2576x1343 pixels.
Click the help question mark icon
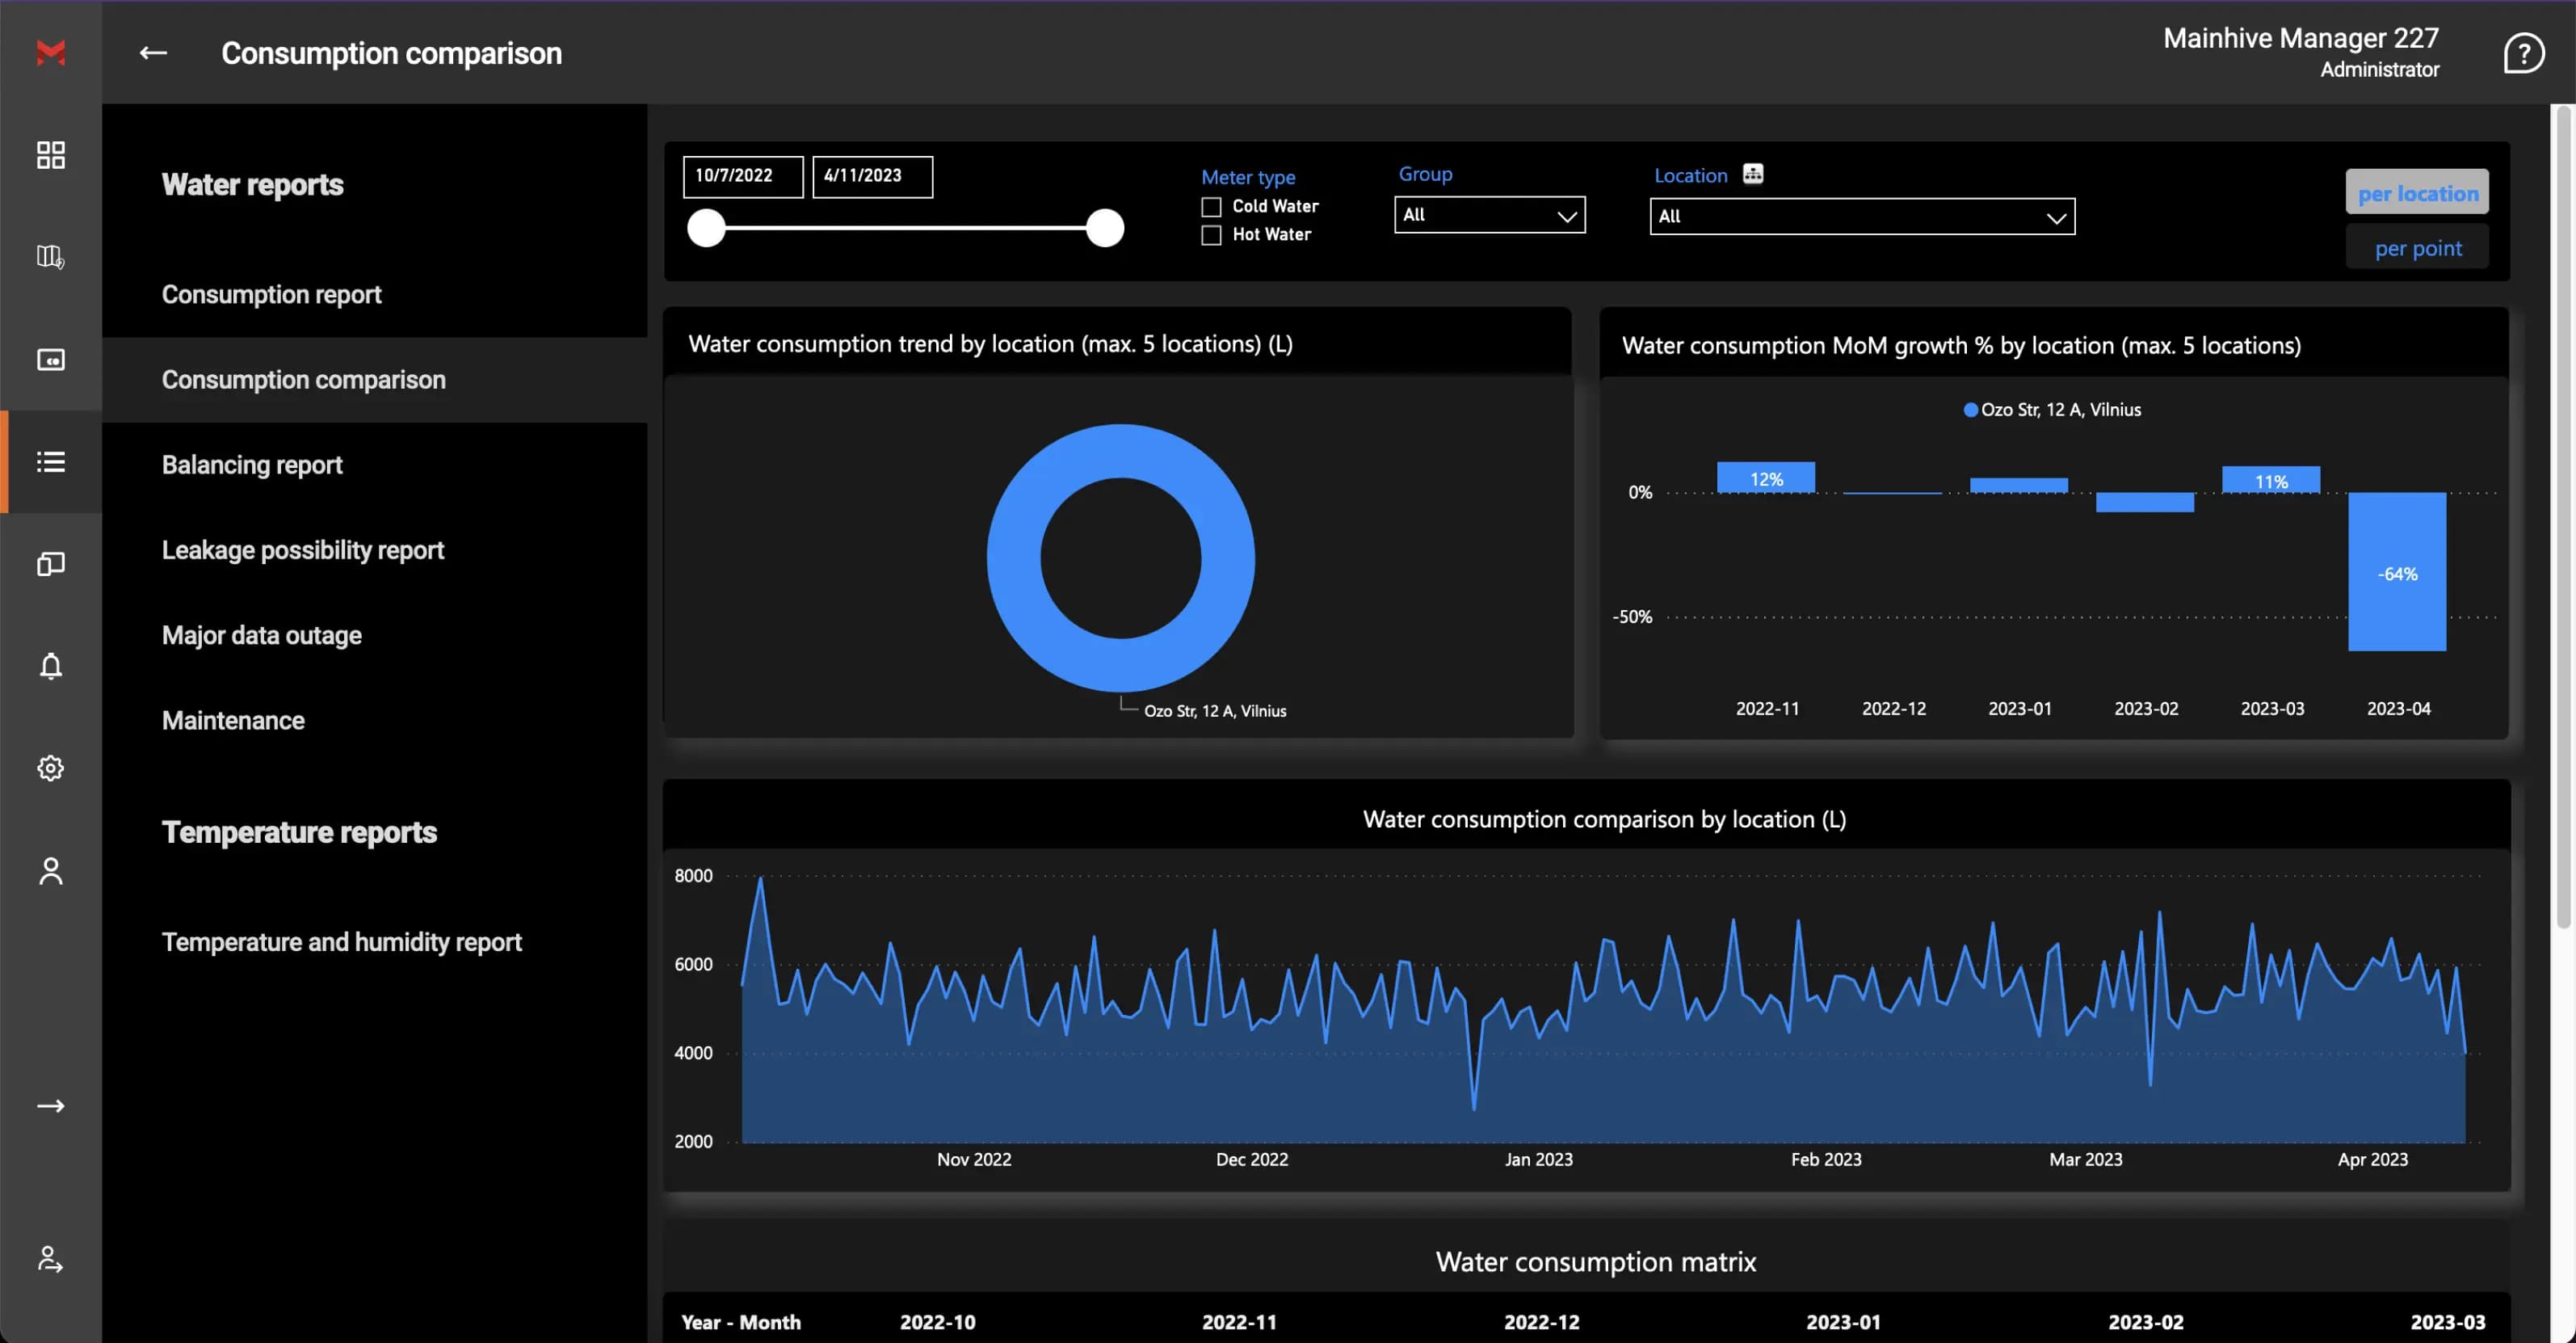[2523, 53]
